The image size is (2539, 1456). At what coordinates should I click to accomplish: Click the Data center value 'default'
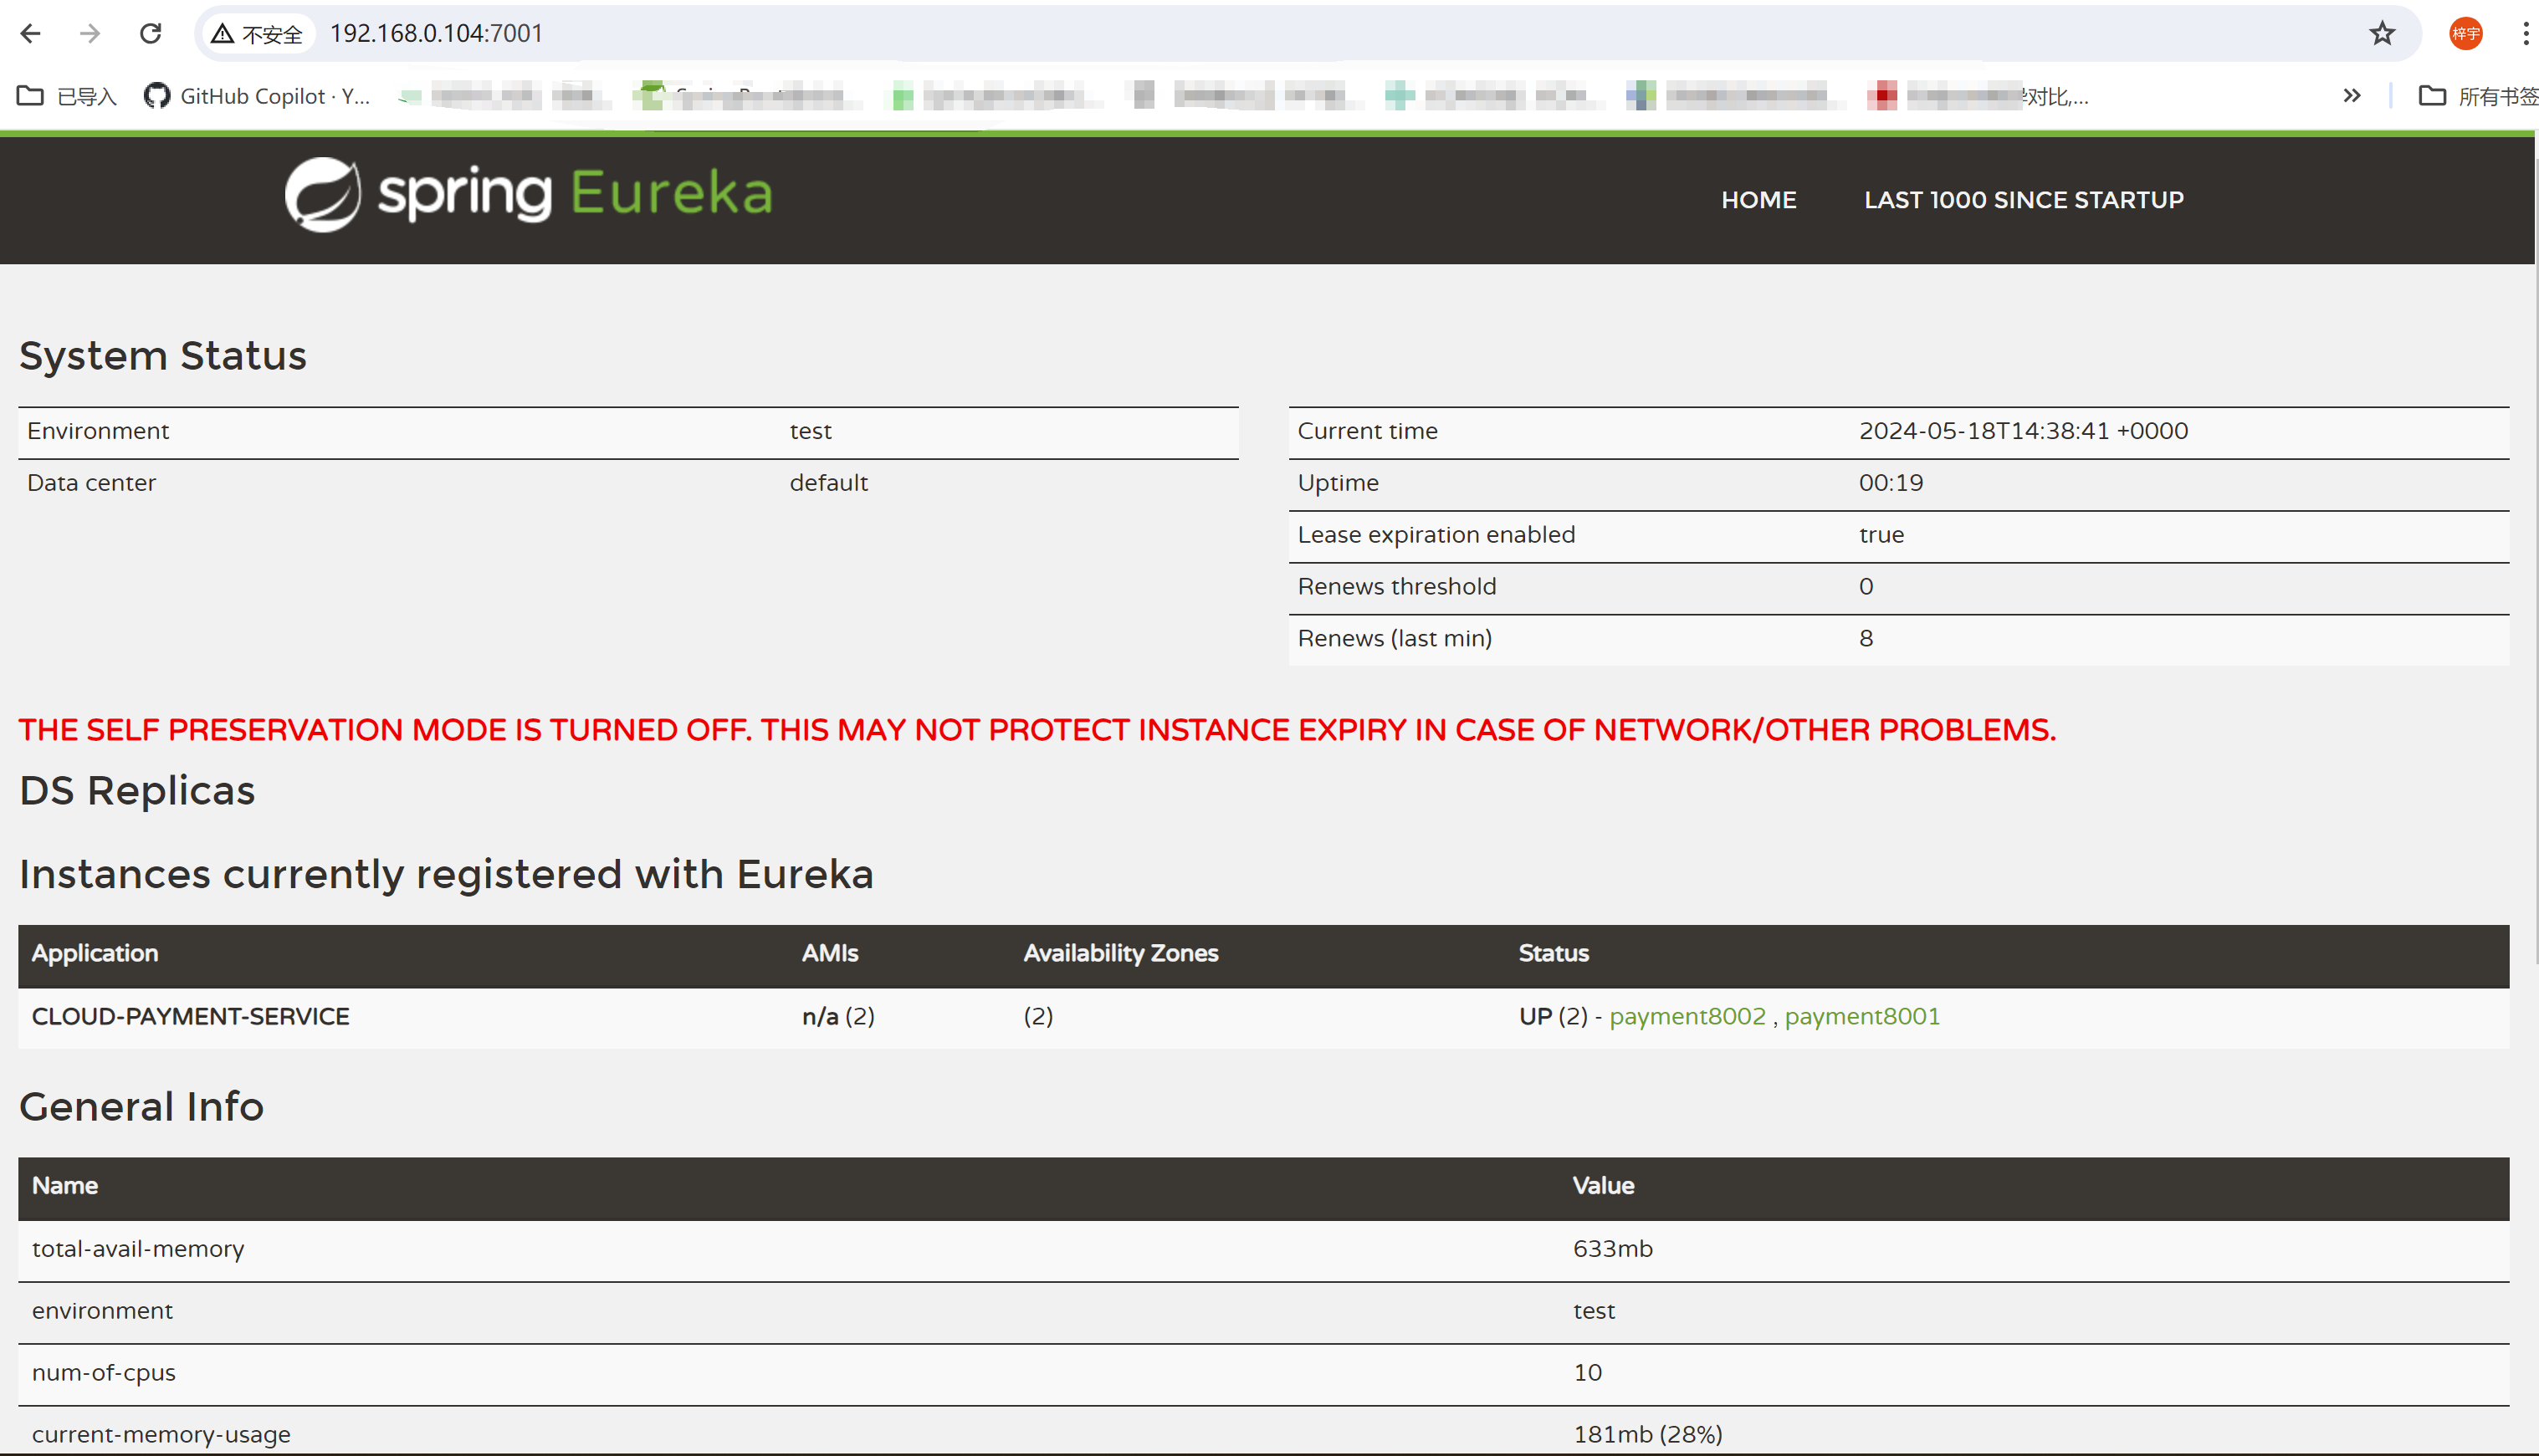click(829, 483)
